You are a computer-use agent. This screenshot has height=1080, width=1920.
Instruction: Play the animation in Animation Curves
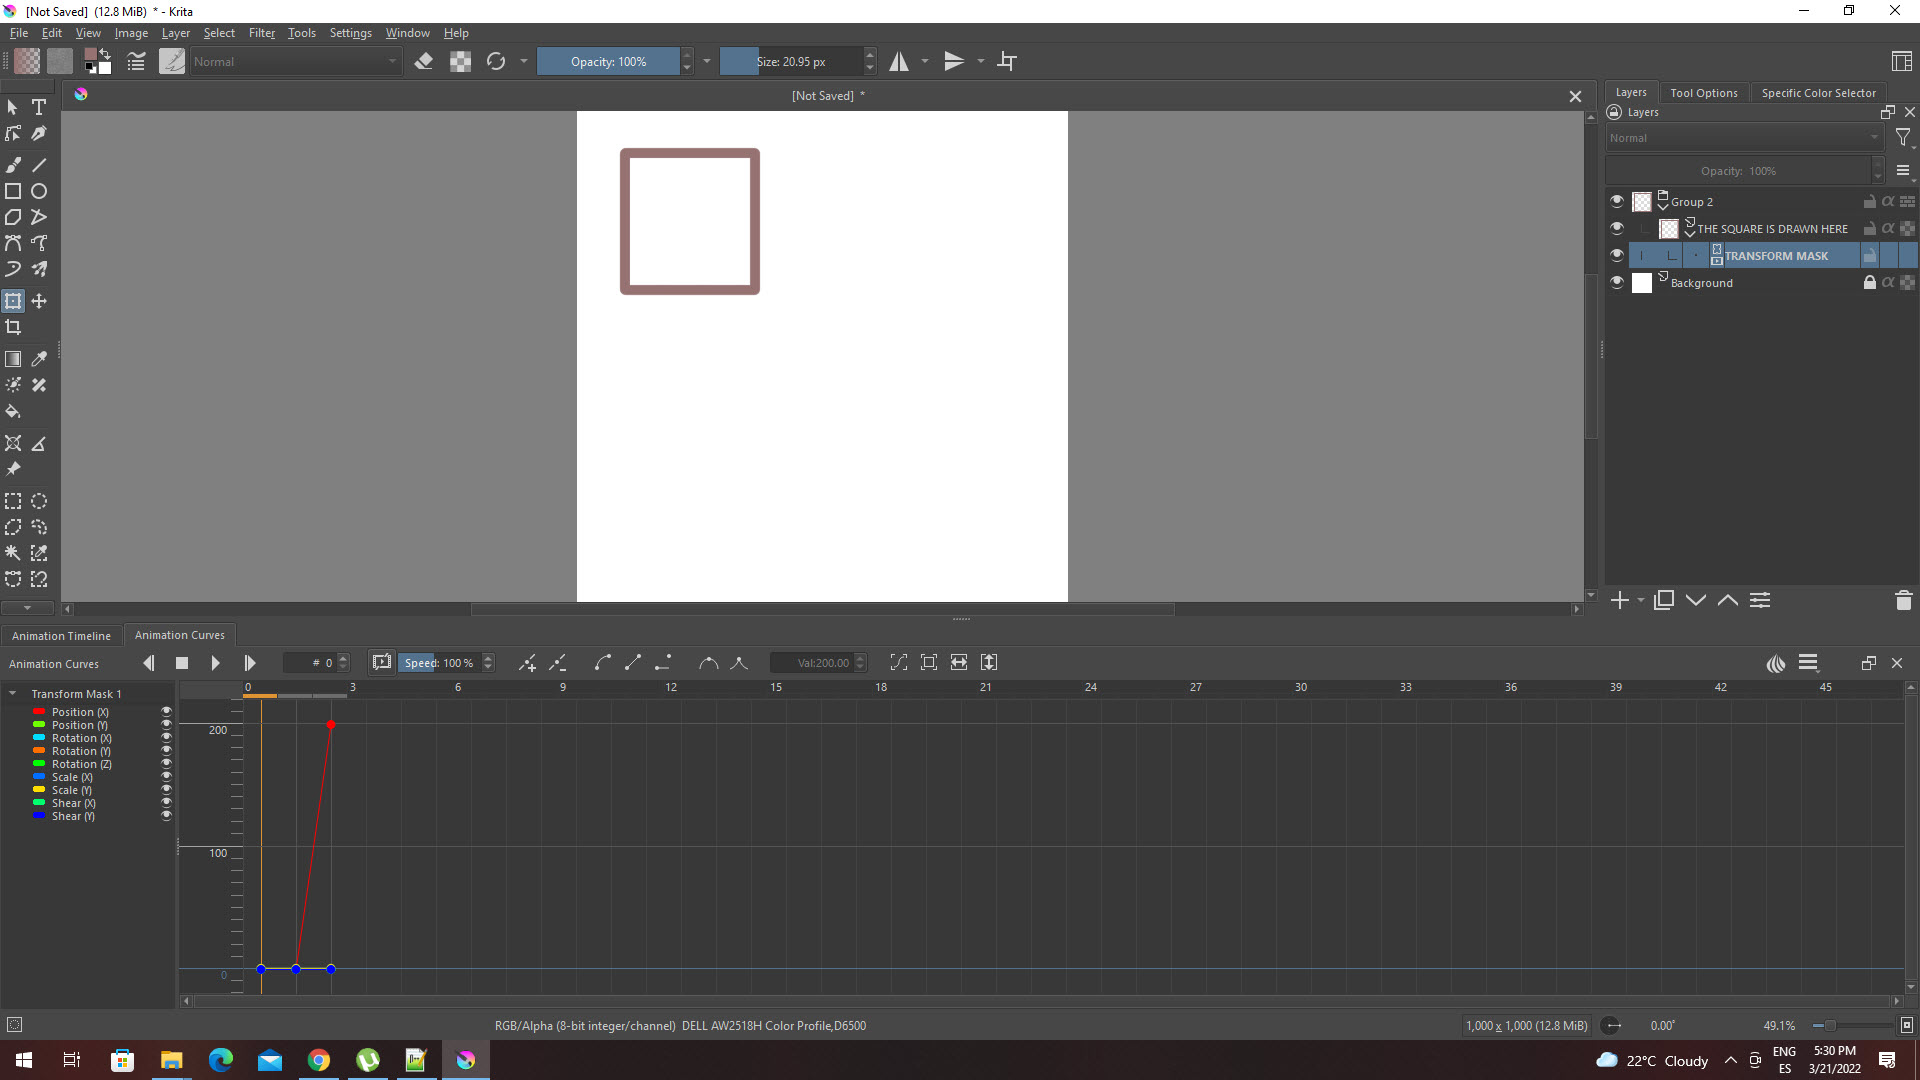tap(215, 662)
